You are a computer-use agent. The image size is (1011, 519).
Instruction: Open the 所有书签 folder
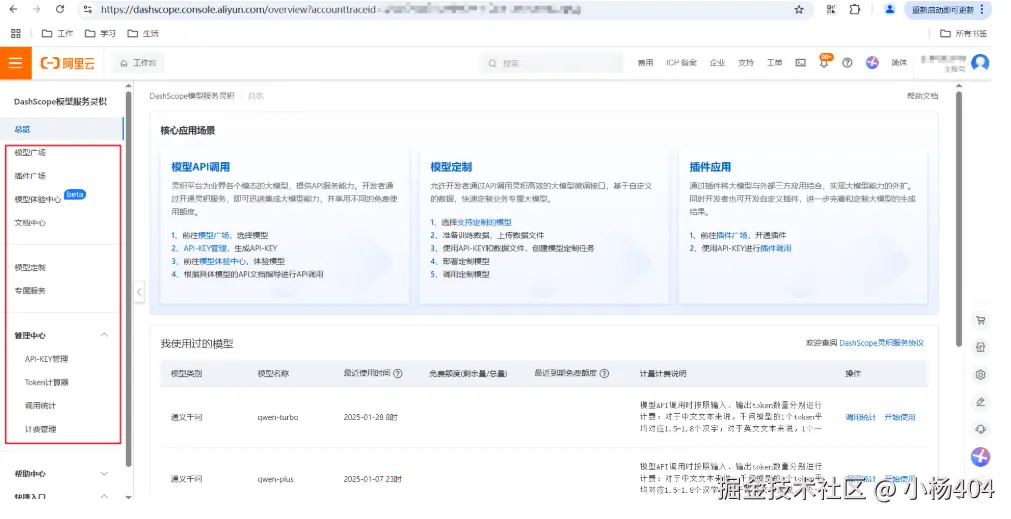coord(963,34)
